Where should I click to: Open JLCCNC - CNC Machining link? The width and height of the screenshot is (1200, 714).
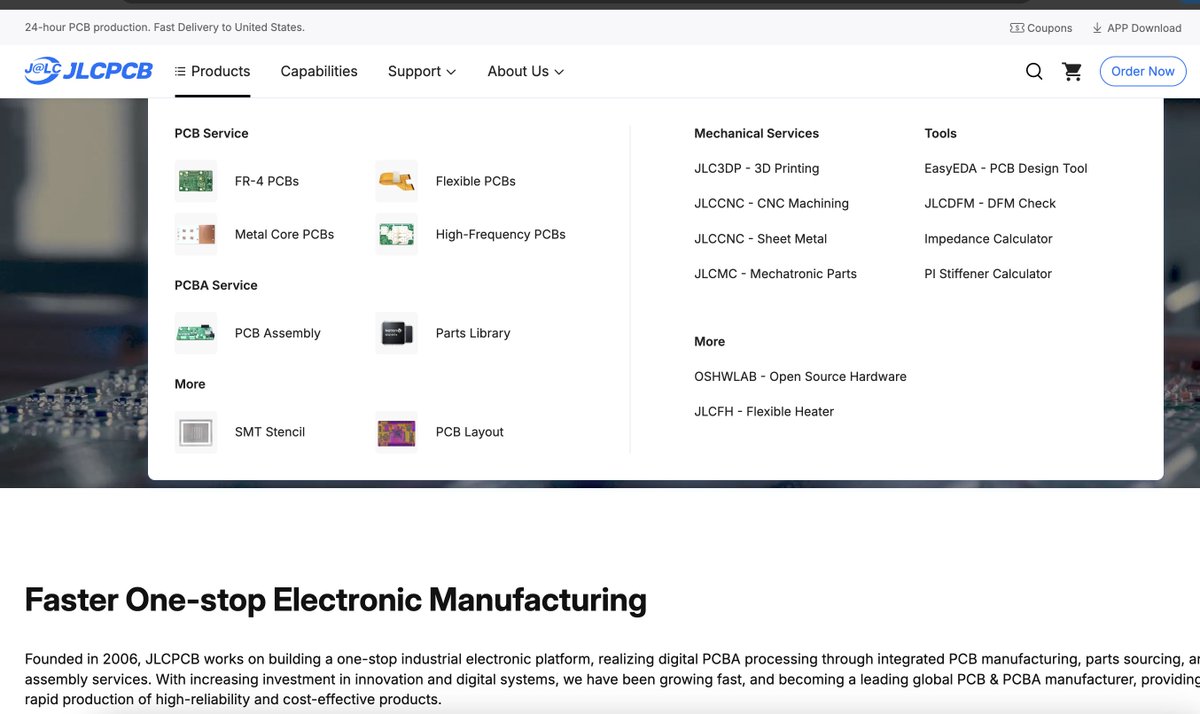coord(772,203)
